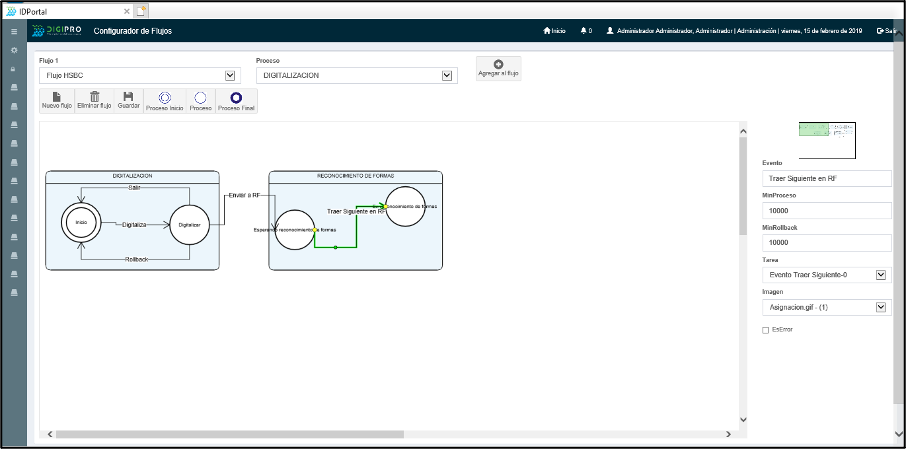Open the hamburger menu in sidebar

tap(13, 31)
